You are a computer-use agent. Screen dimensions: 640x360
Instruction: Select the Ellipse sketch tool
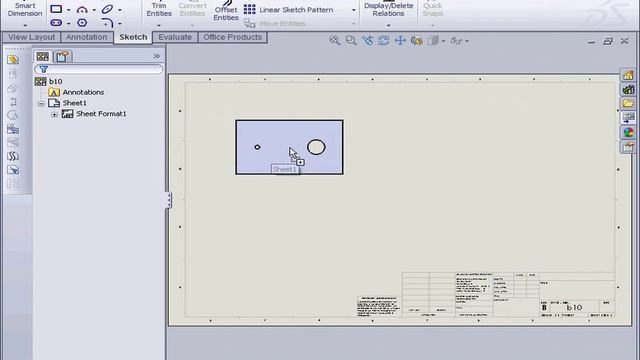coord(107,9)
